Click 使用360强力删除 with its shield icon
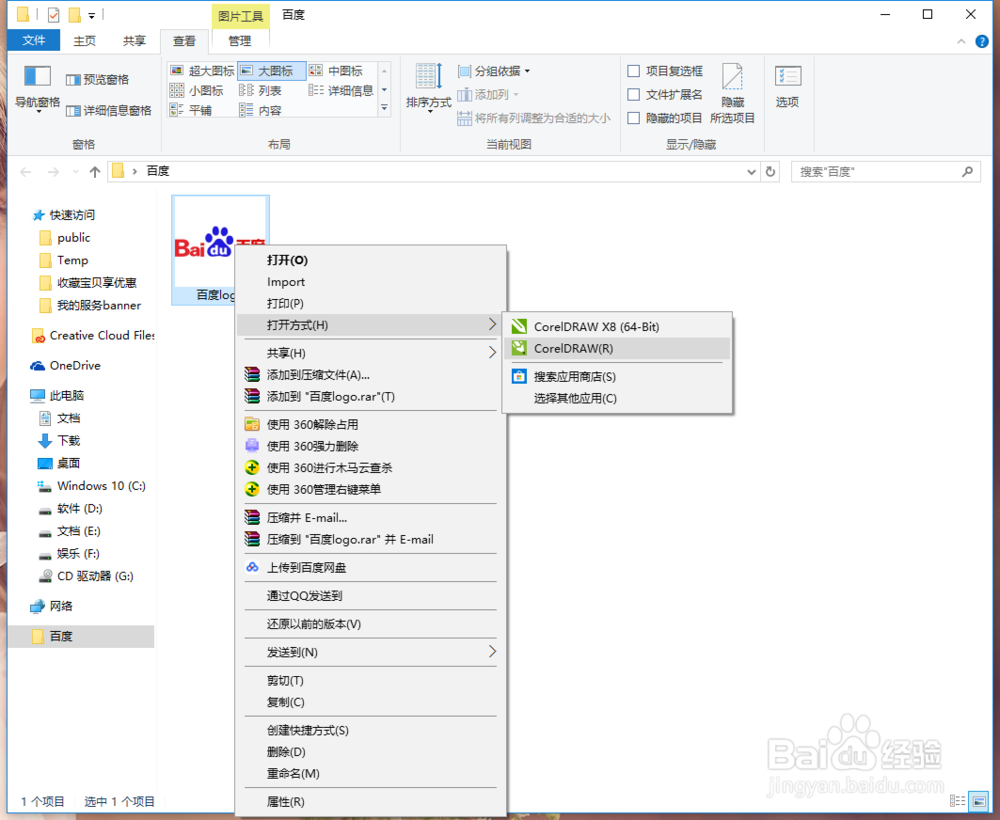 click(x=311, y=445)
